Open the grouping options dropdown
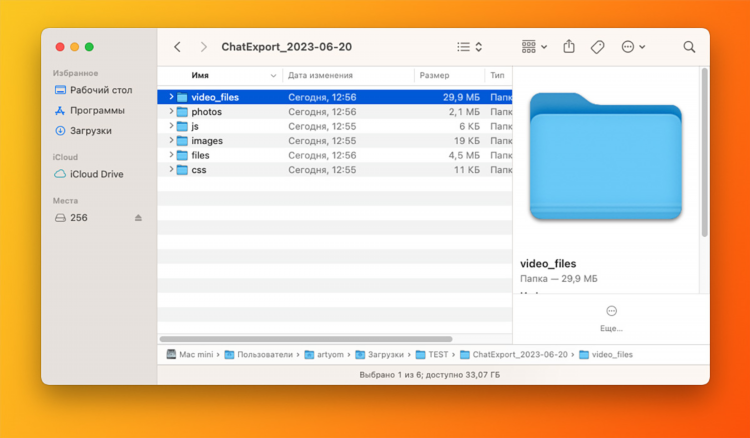The image size is (750, 438). click(x=534, y=47)
